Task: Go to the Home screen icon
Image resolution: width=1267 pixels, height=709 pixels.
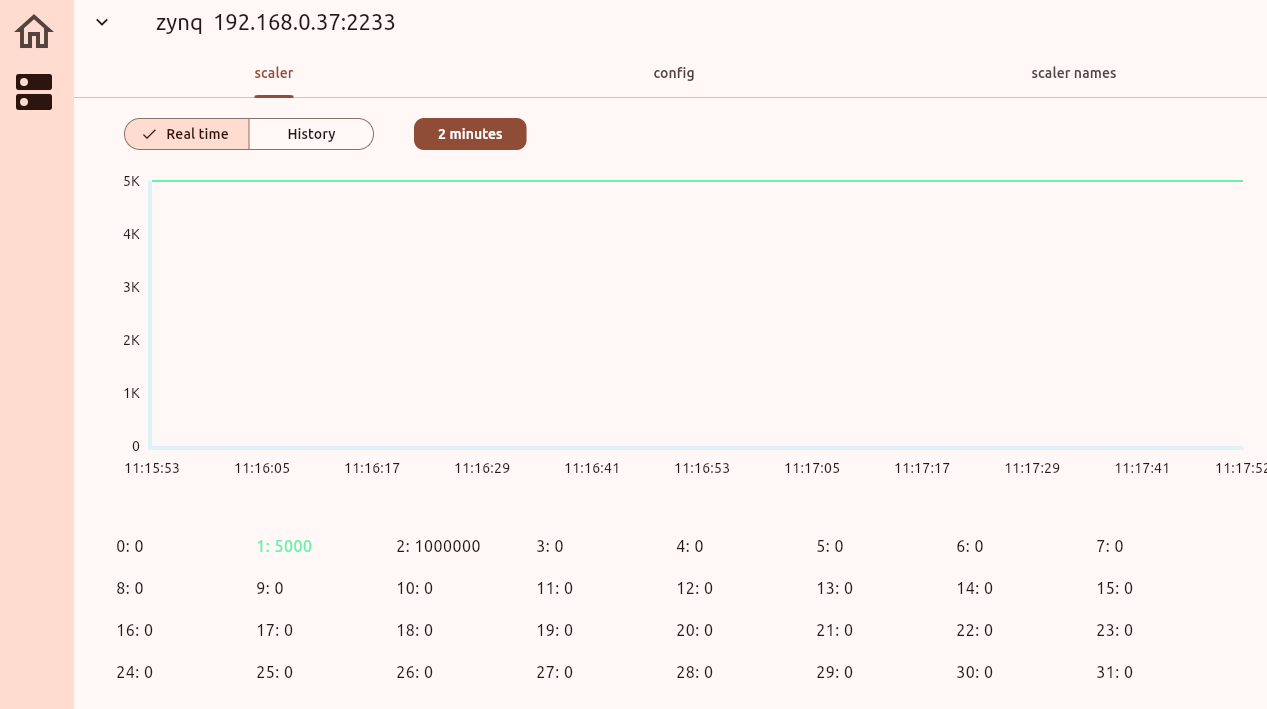Action: pos(34,32)
